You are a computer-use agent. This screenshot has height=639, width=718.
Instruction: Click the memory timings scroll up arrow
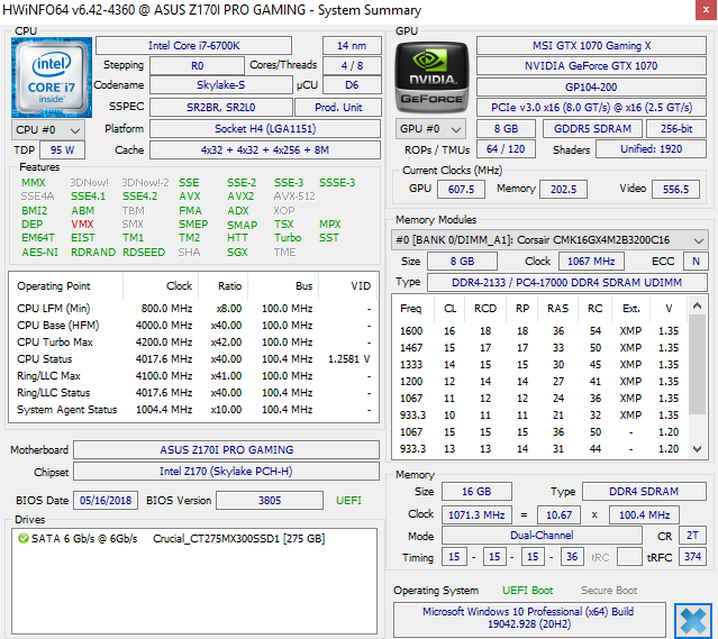pos(697,306)
